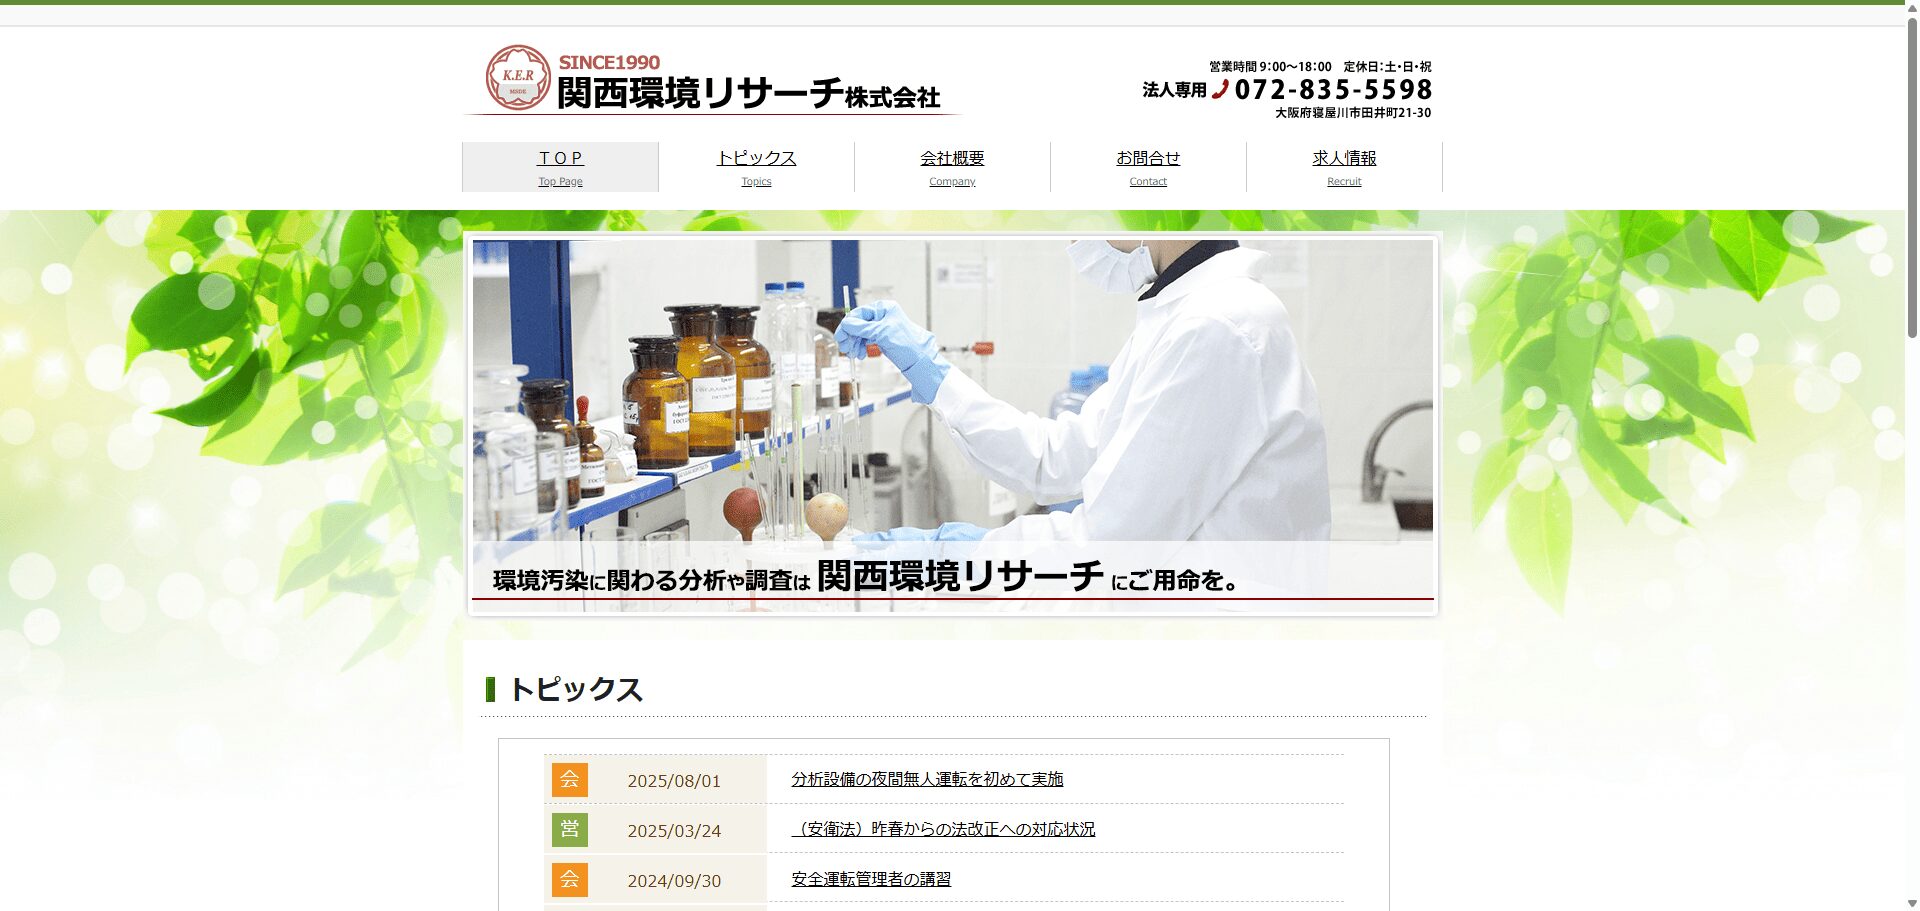
Task: Click green 営 badge beside 2025/03/24
Action: (x=569, y=830)
